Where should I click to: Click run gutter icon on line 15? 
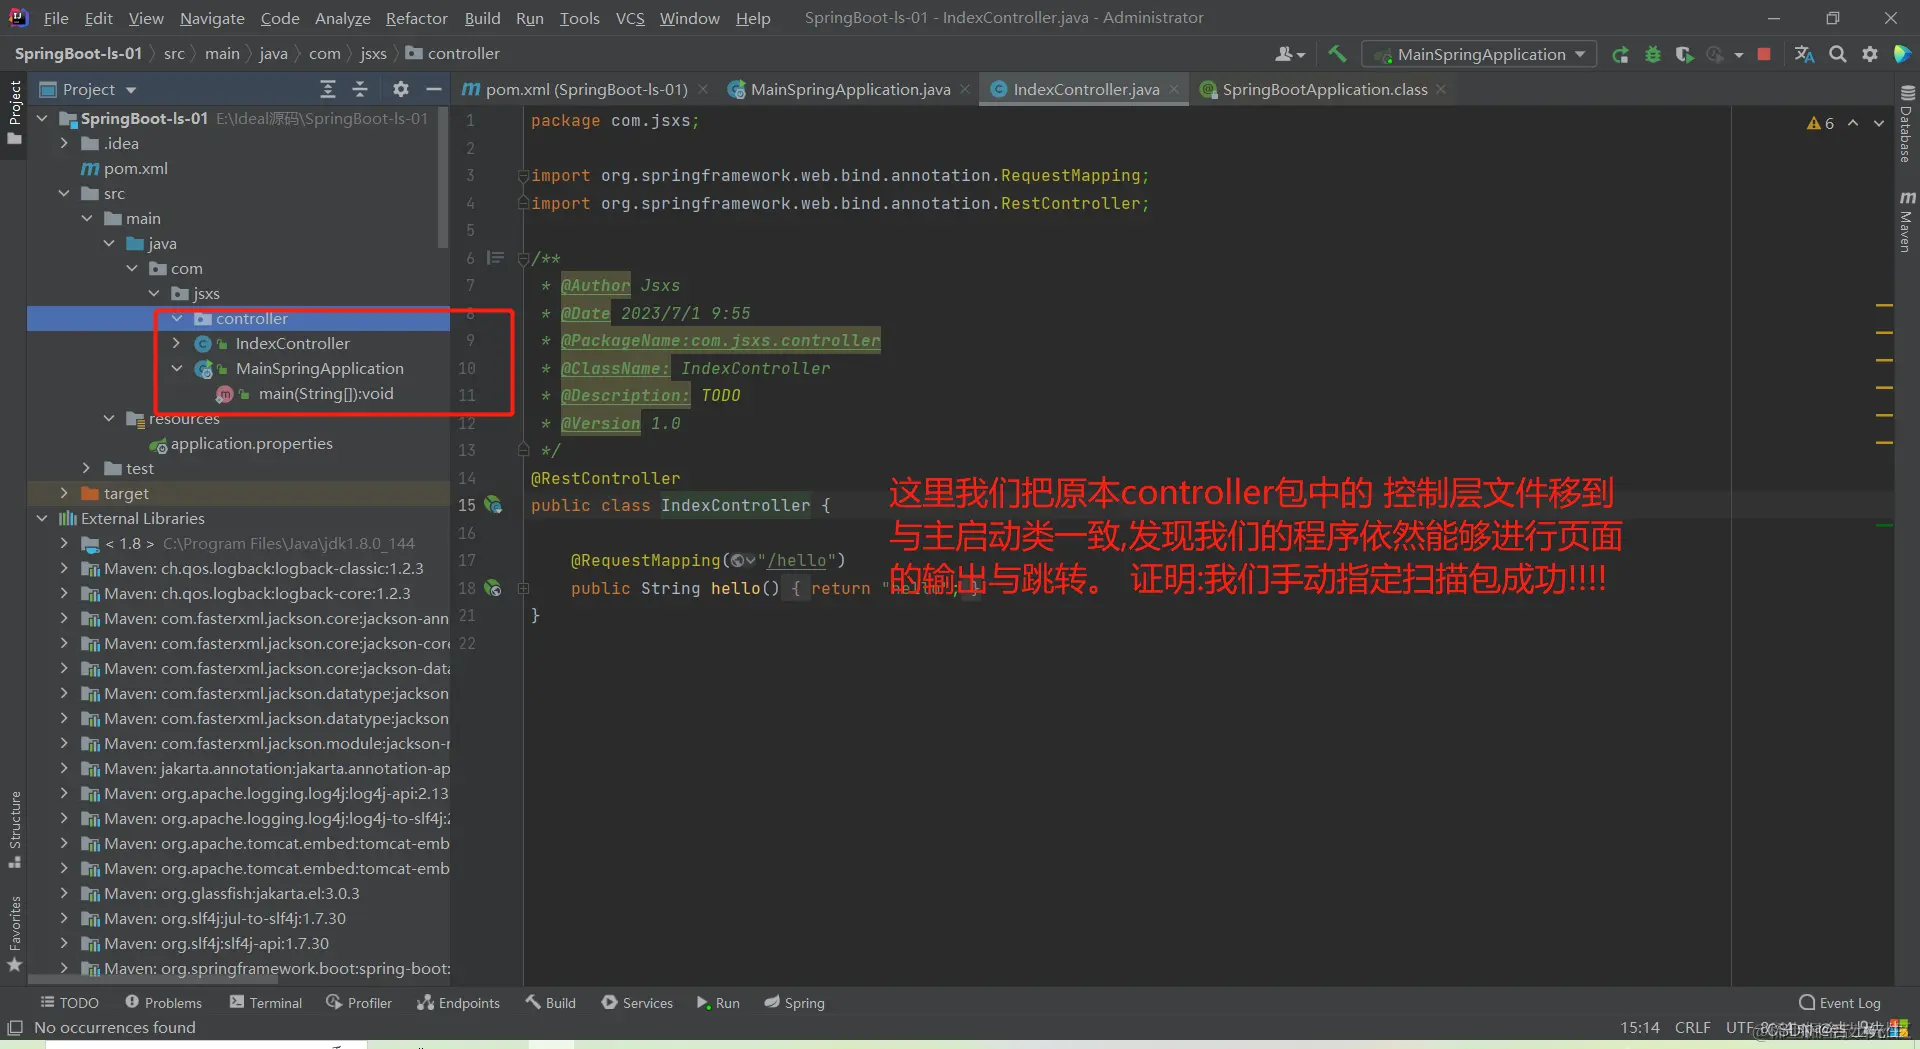pyautogui.click(x=493, y=505)
